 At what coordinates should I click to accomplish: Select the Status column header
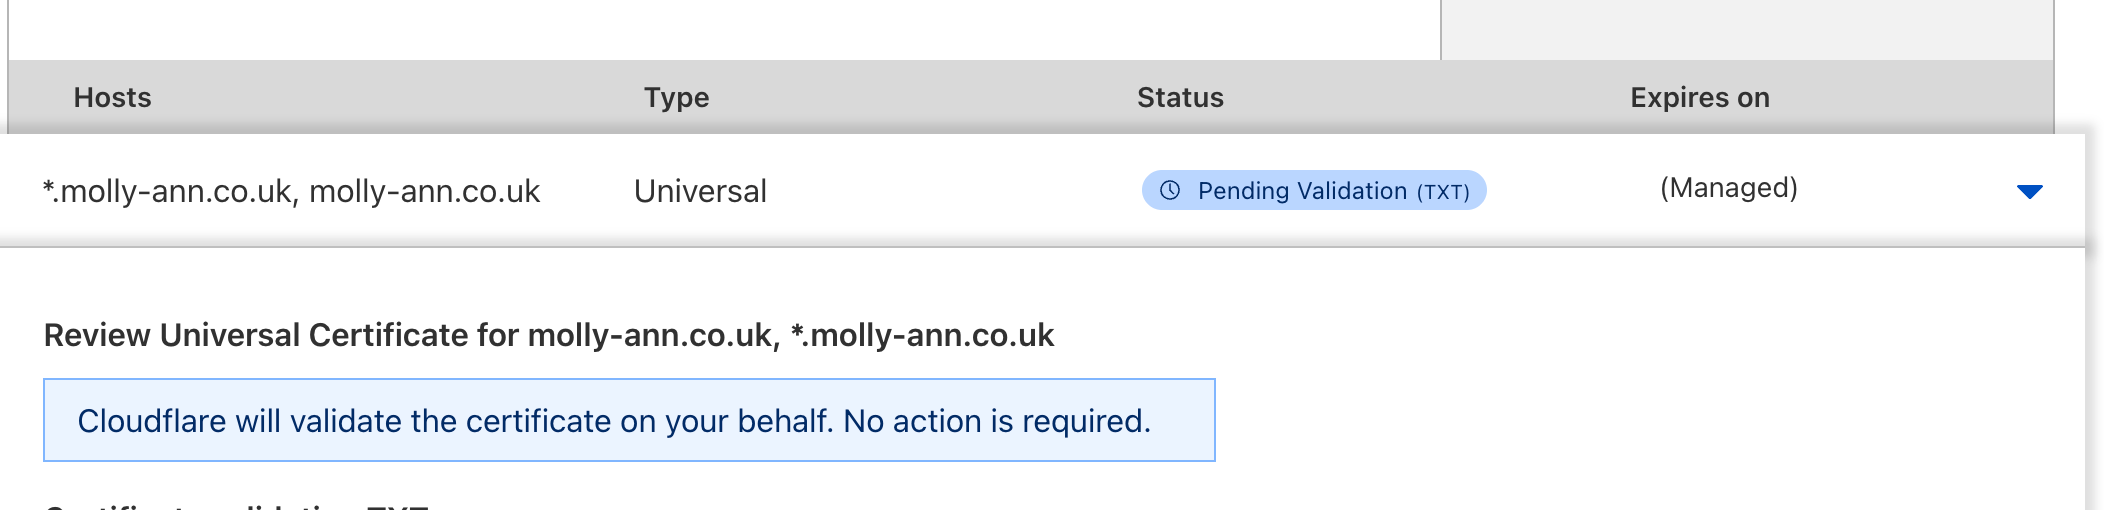click(1180, 97)
